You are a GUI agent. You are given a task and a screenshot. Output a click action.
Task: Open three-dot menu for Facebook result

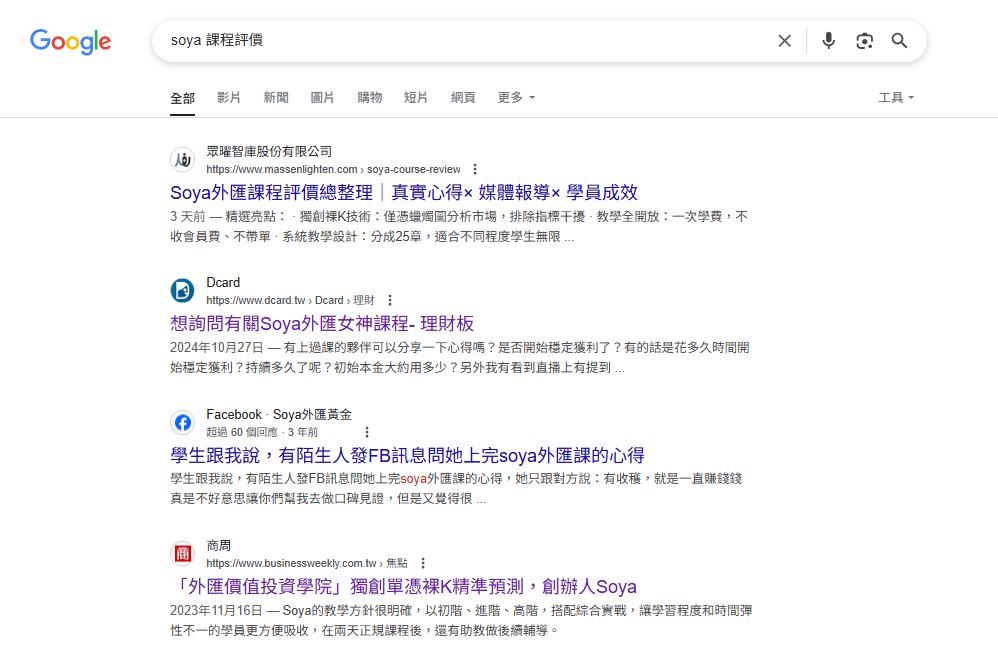pyautogui.click(x=367, y=432)
